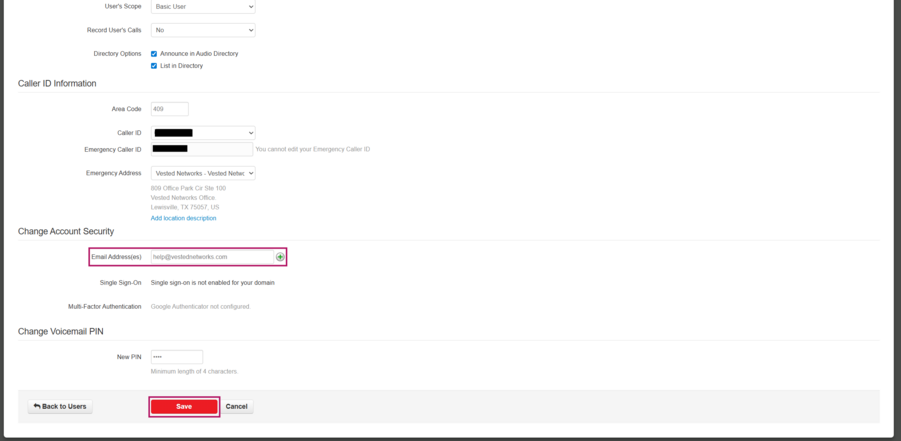Click the Add location description link

click(x=183, y=218)
